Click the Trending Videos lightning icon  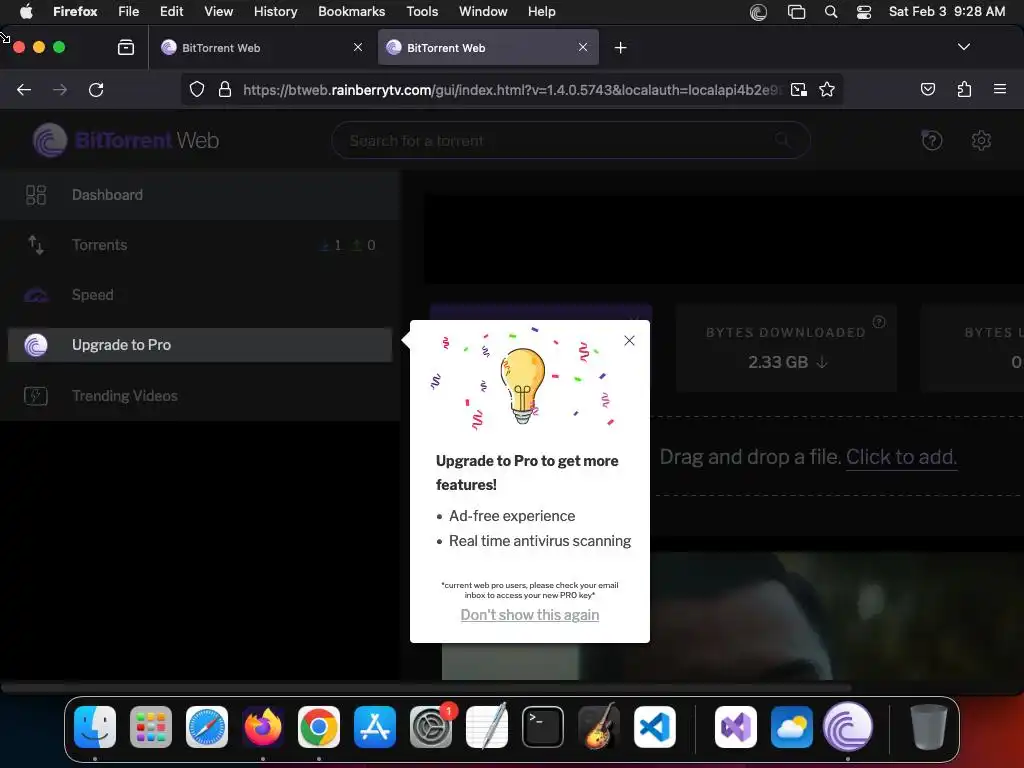36,396
